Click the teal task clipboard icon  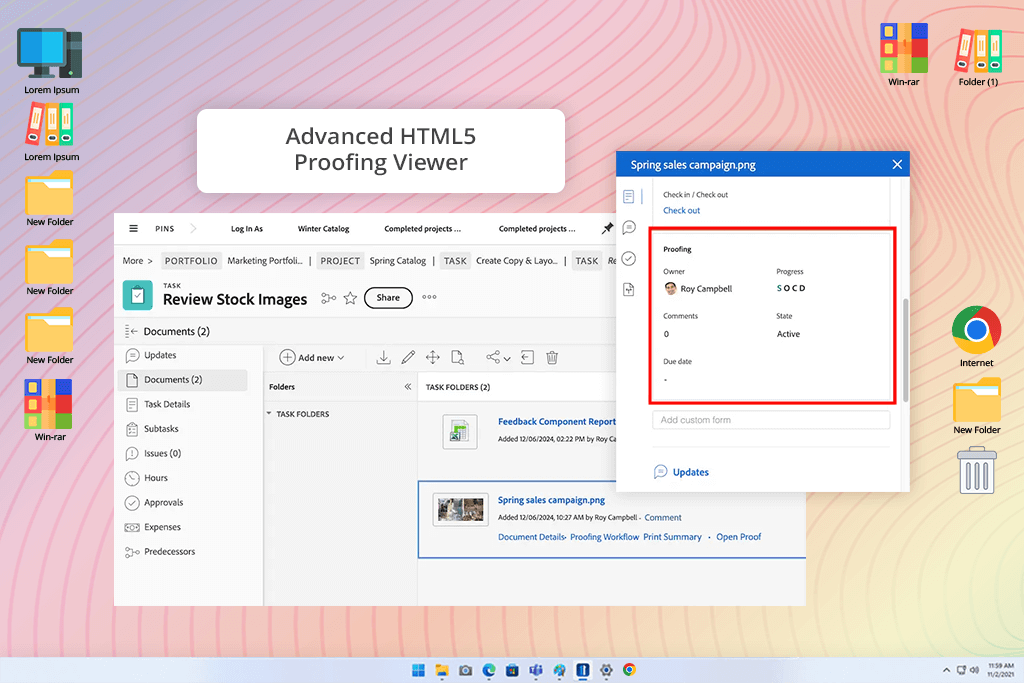point(137,295)
